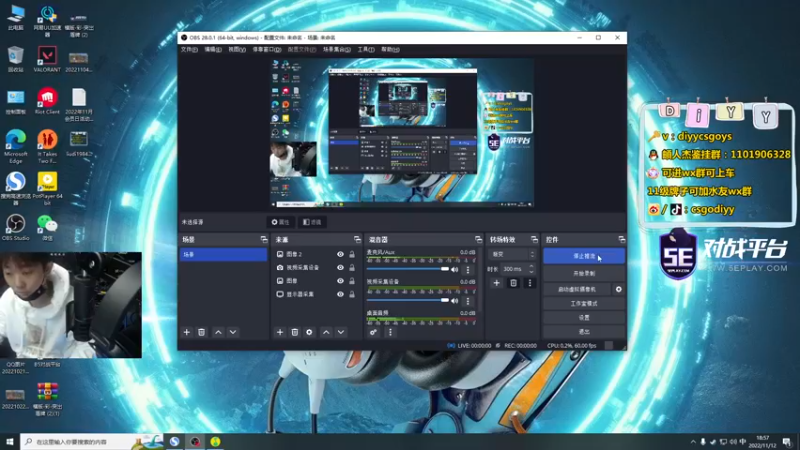
Task: Open the scene transition type dropdown
Action: [512, 254]
